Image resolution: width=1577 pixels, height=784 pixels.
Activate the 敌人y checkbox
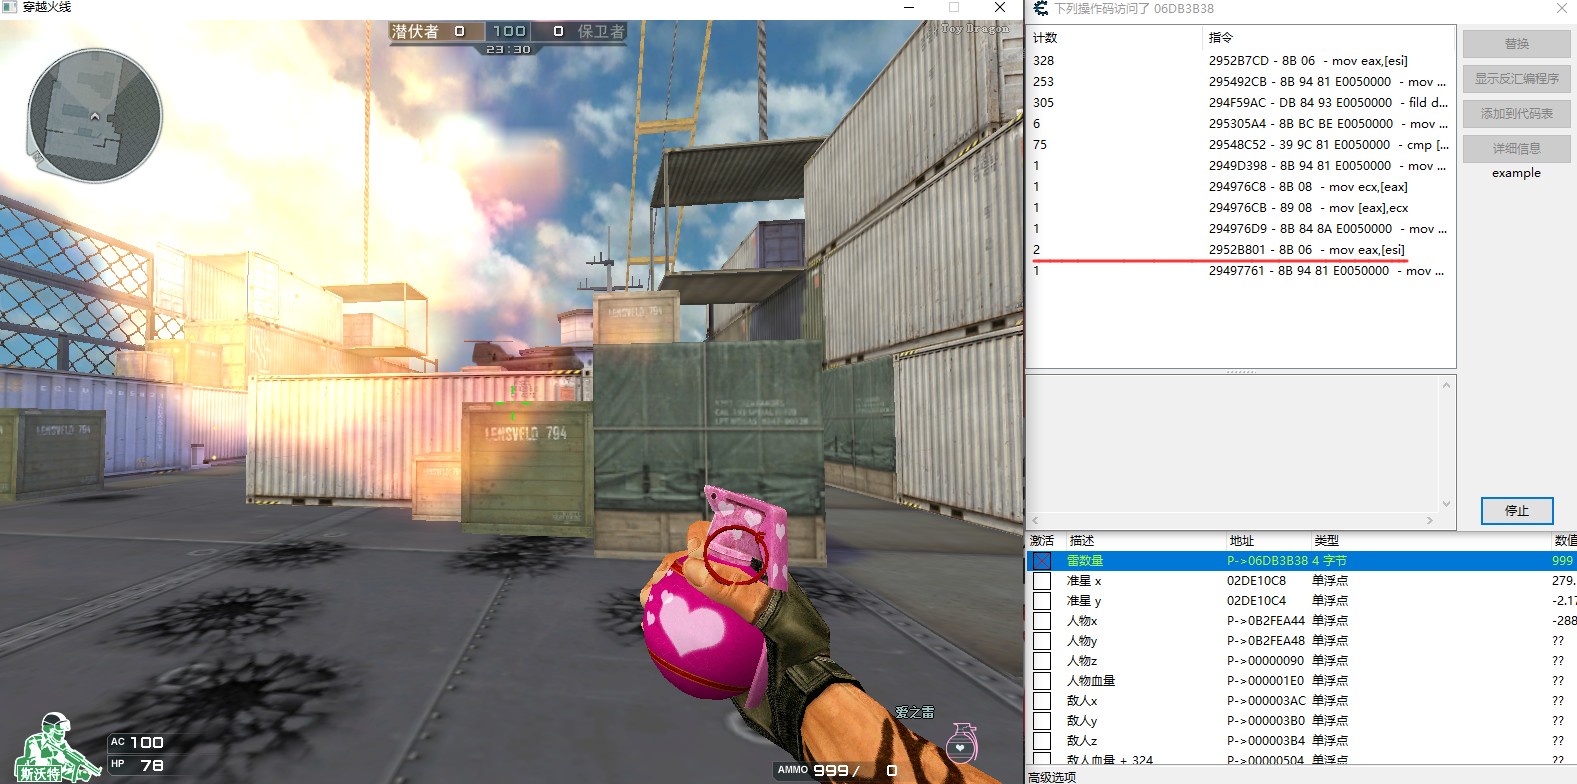click(x=1042, y=721)
